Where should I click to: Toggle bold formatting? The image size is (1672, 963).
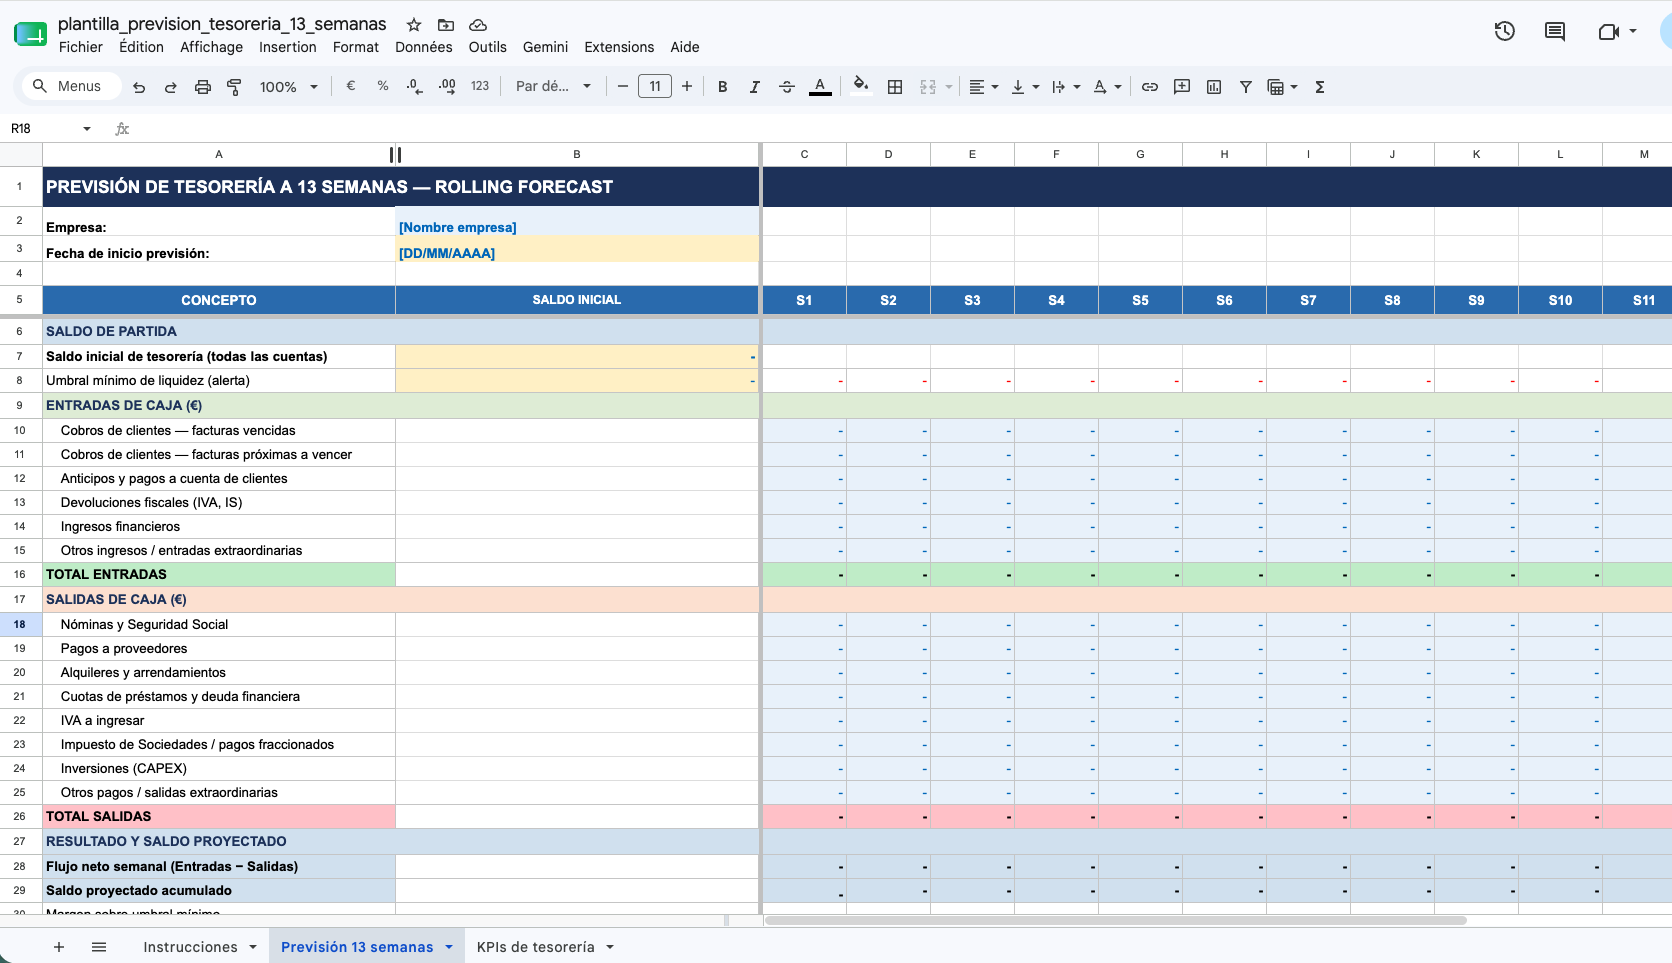pos(723,87)
